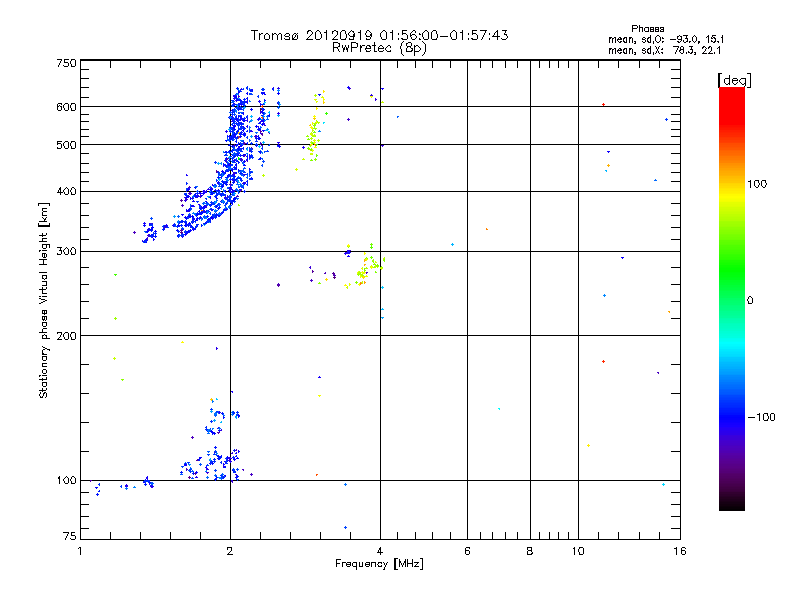Click y-axis tick label '400'
Screen dimensions: 800x600
(66, 192)
